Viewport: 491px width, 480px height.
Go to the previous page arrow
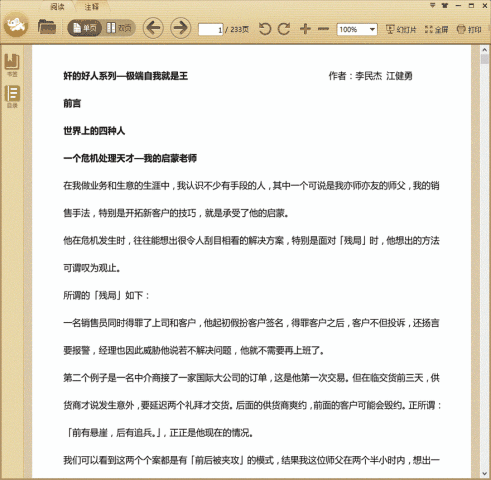(153, 28)
